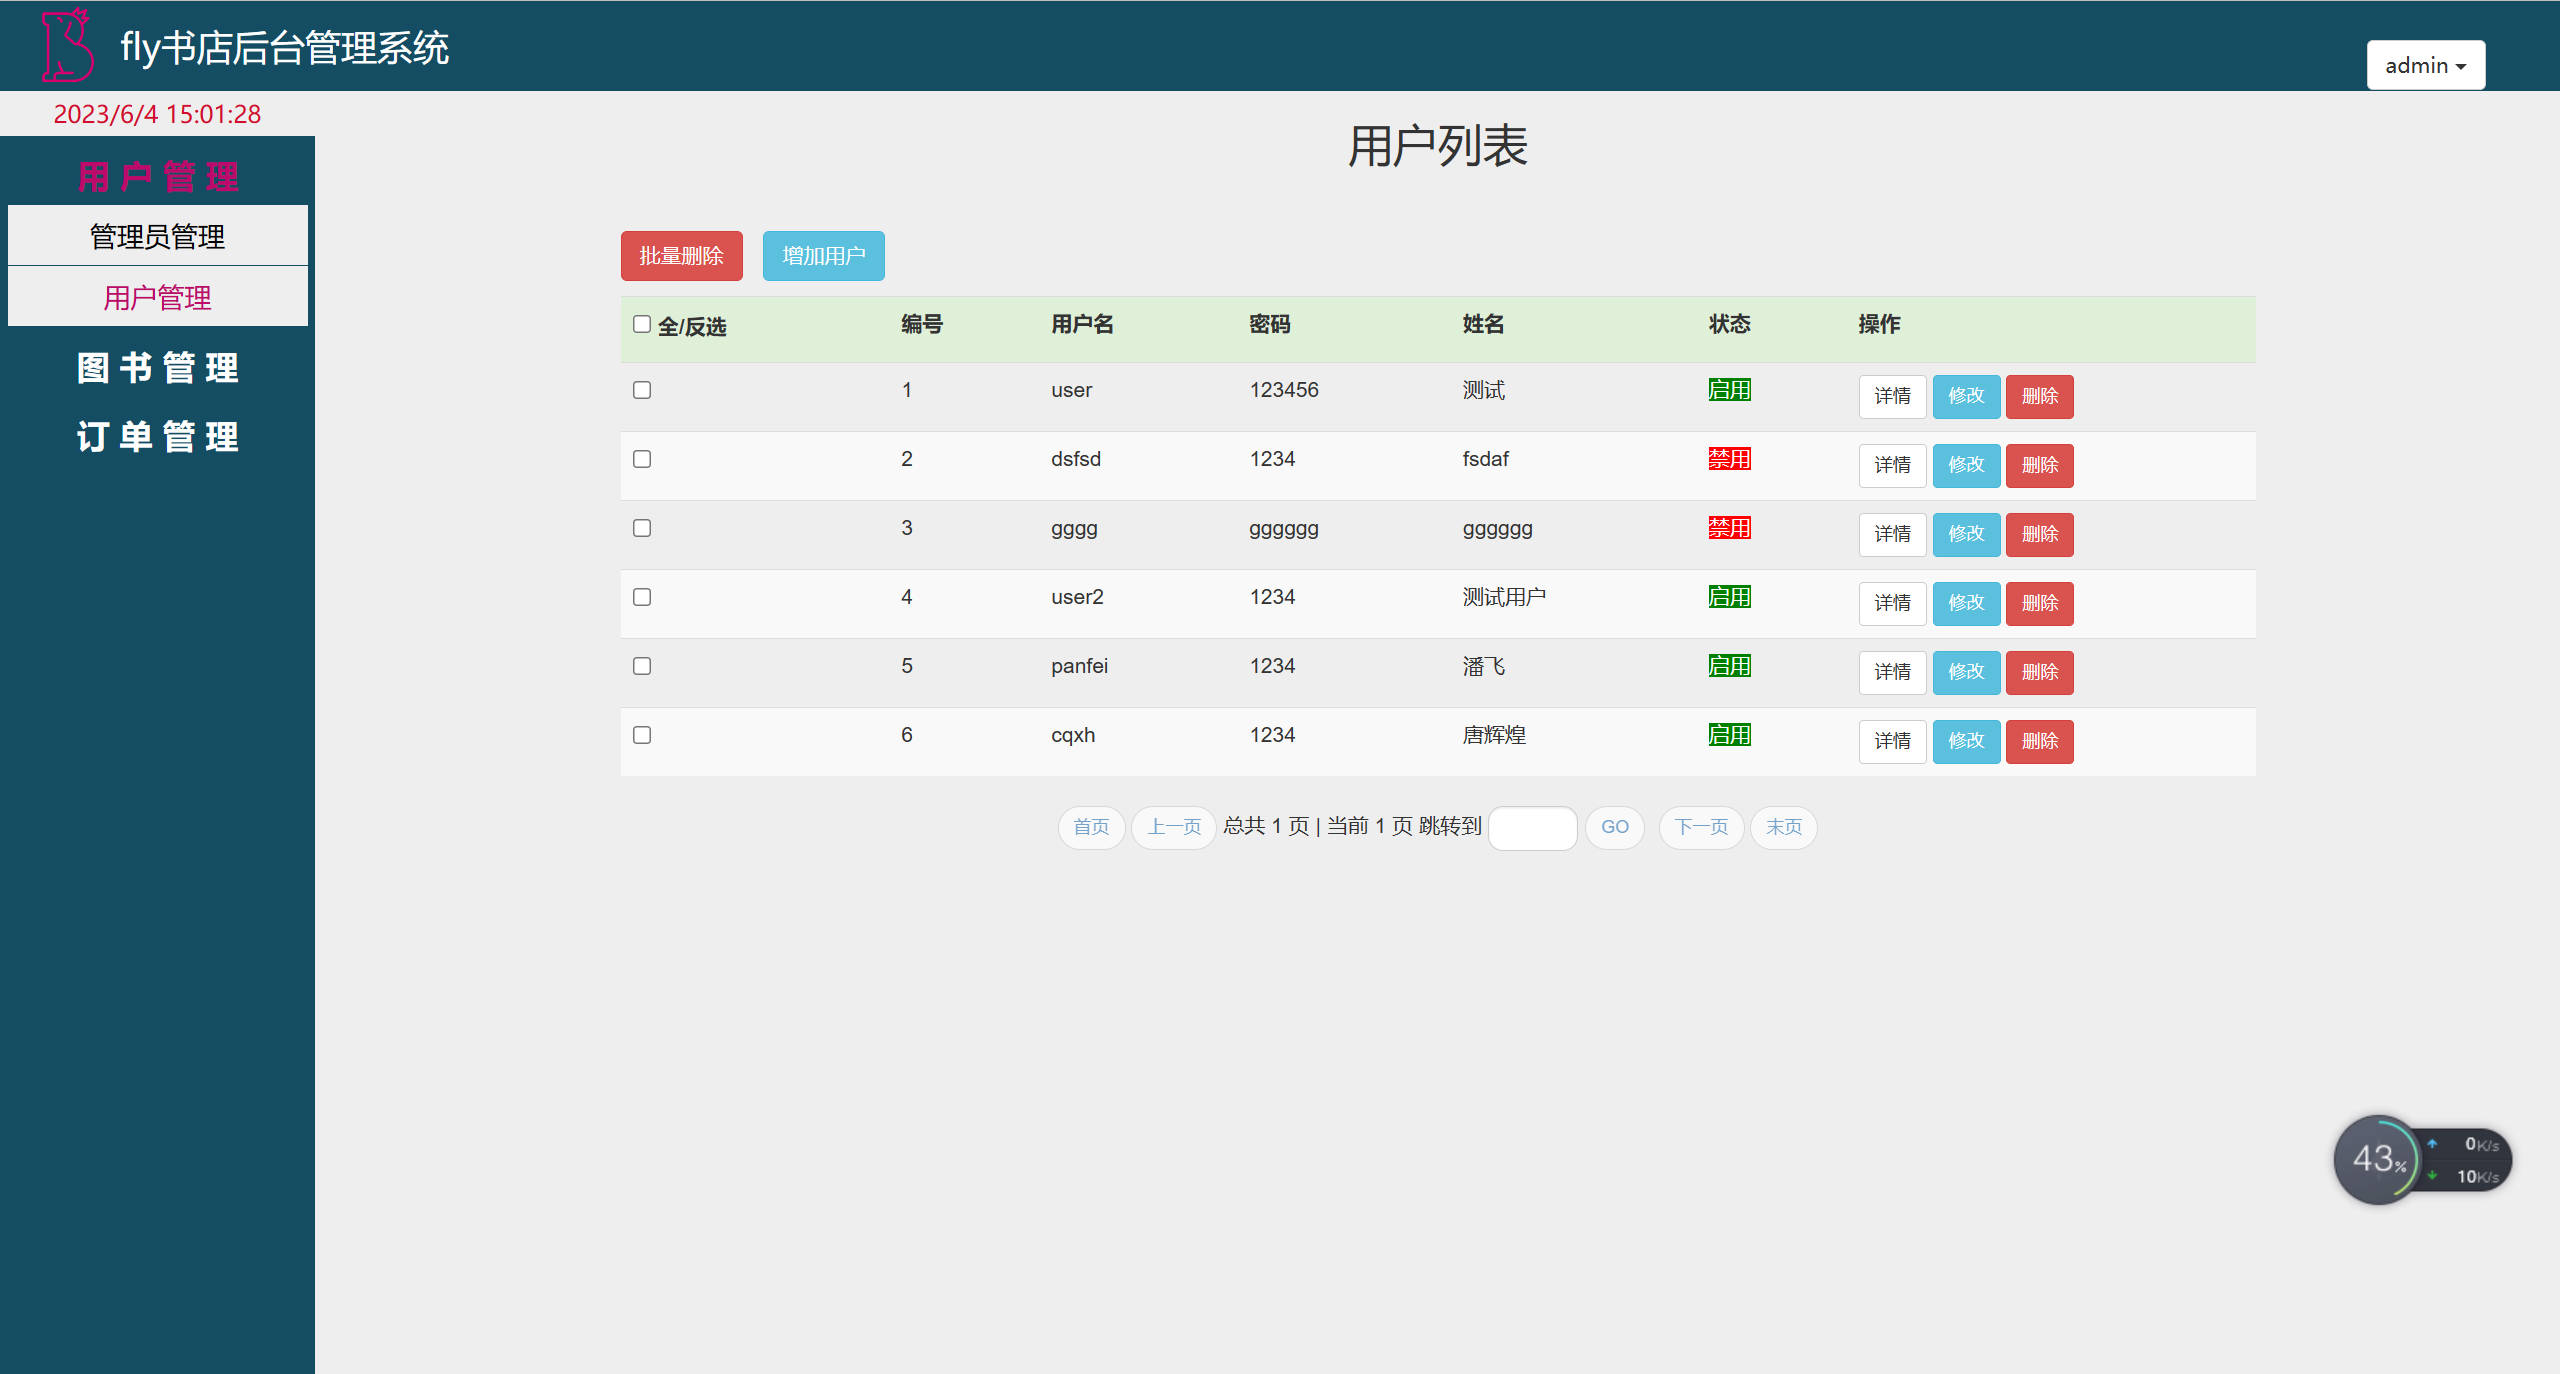
Task: Open 详情 for user 'user2'
Action: pos(1892,603)
